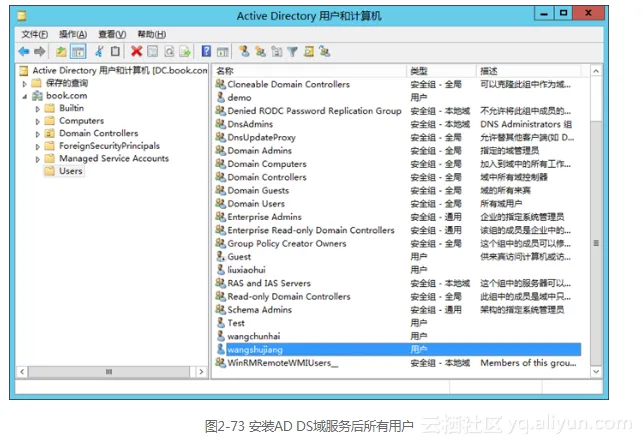Viewport: 643px width, 445px height.
Task: Open the 文件(F) menu
Action: [x=34, y=34]
